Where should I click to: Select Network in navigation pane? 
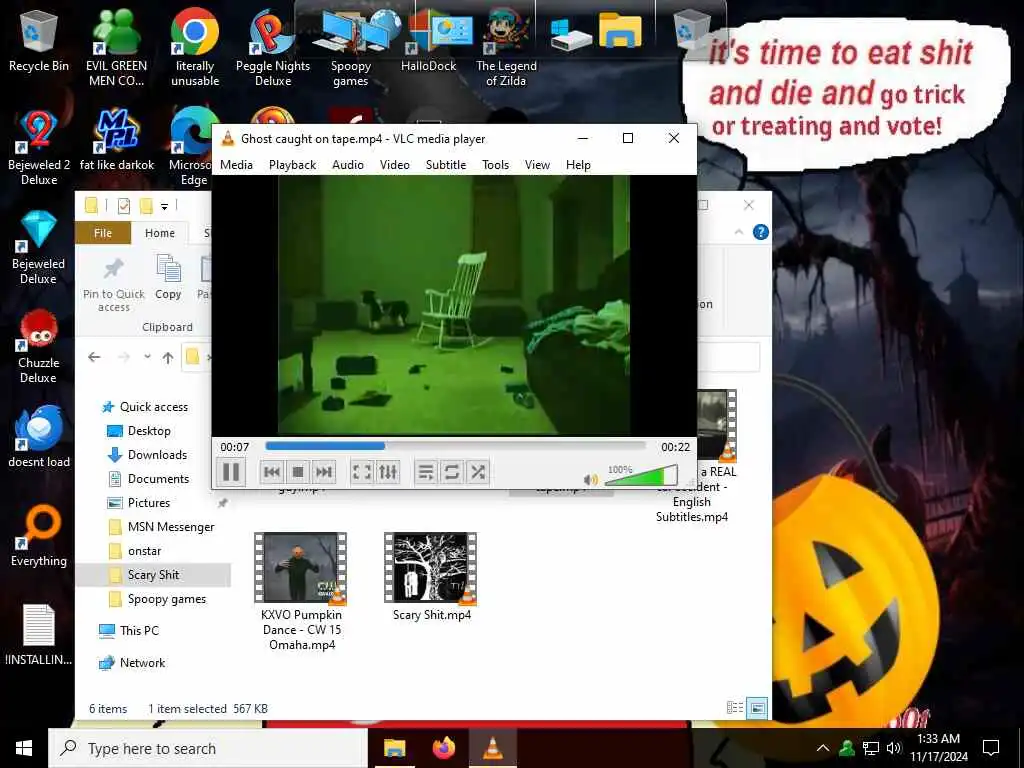click(142, 663)
